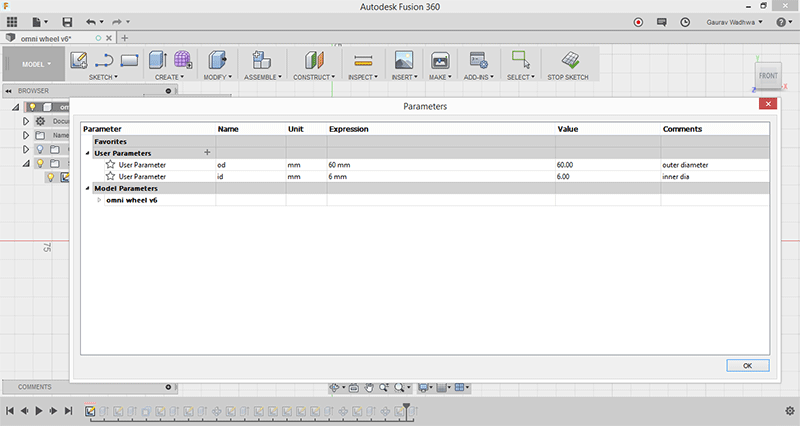The image size is (800, 426).
Task: Redo the last action
Action: coord(117,22)
